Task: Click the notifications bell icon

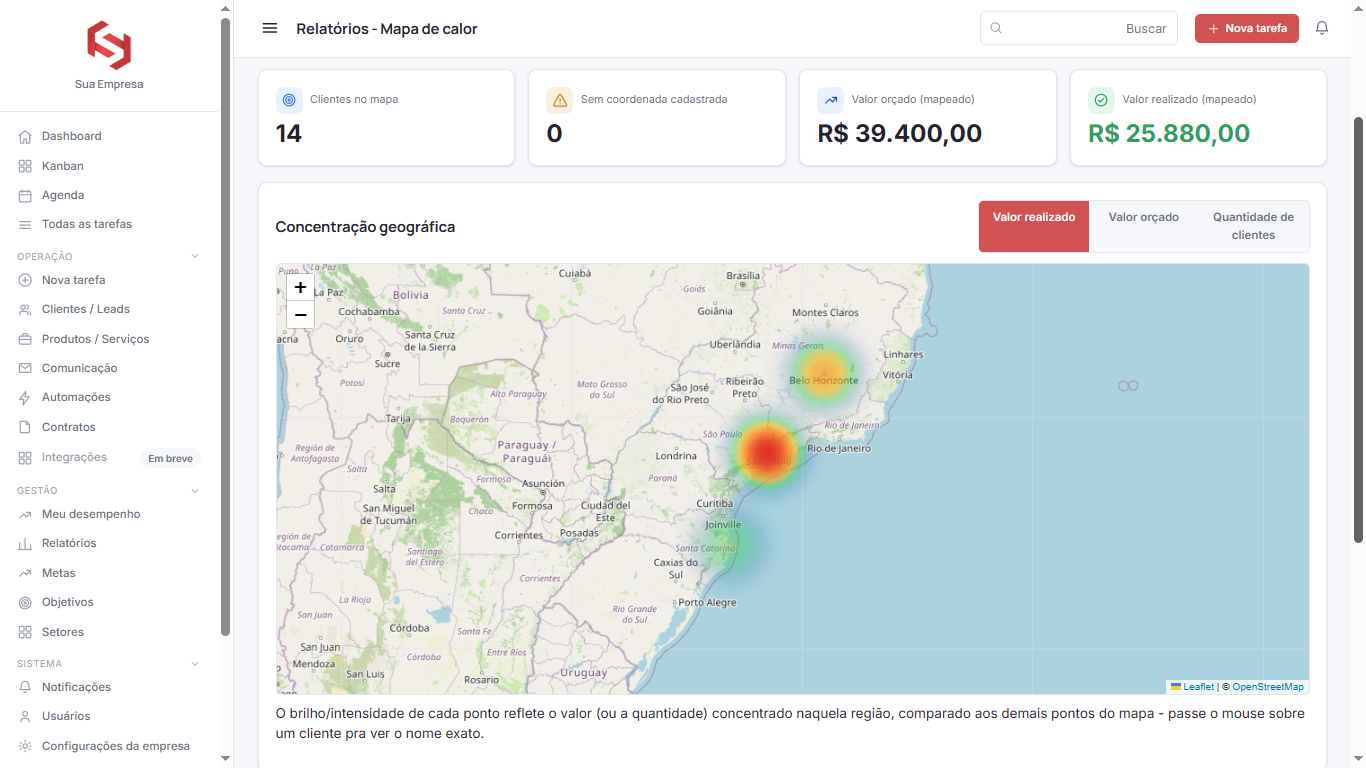Action: tap(1322, 28)
